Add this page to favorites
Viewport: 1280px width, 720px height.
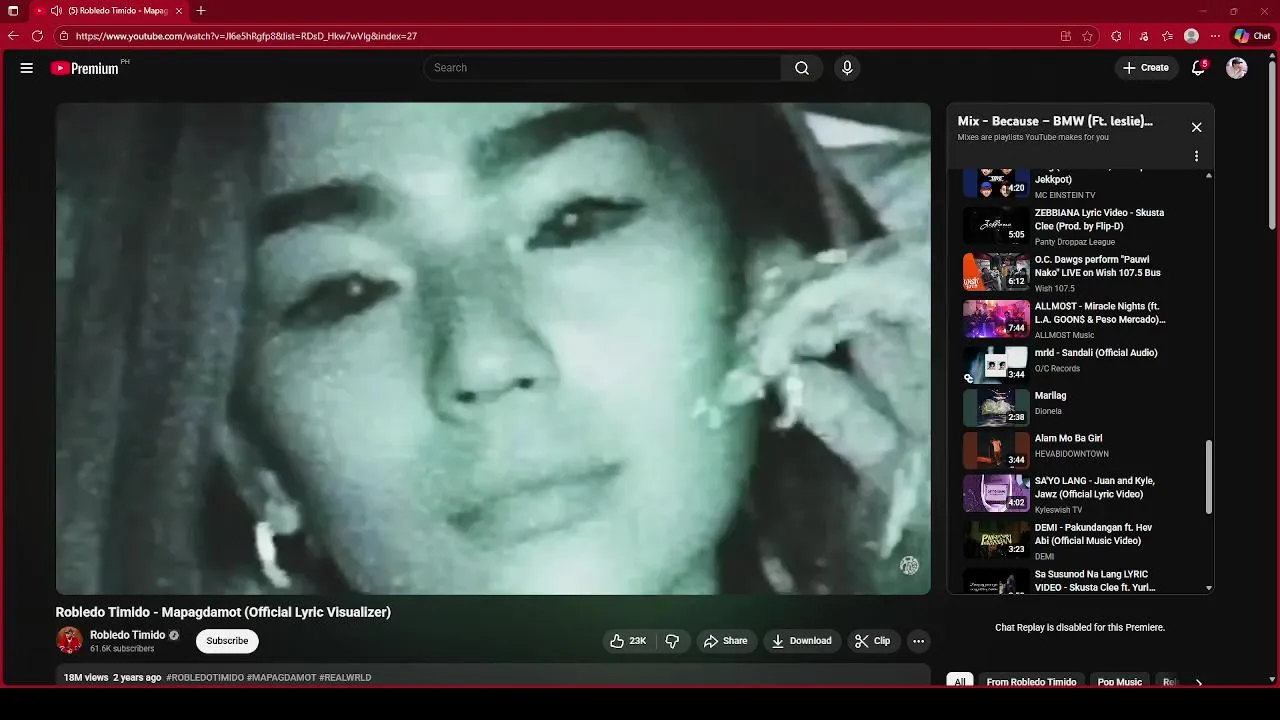point(1087,36)
